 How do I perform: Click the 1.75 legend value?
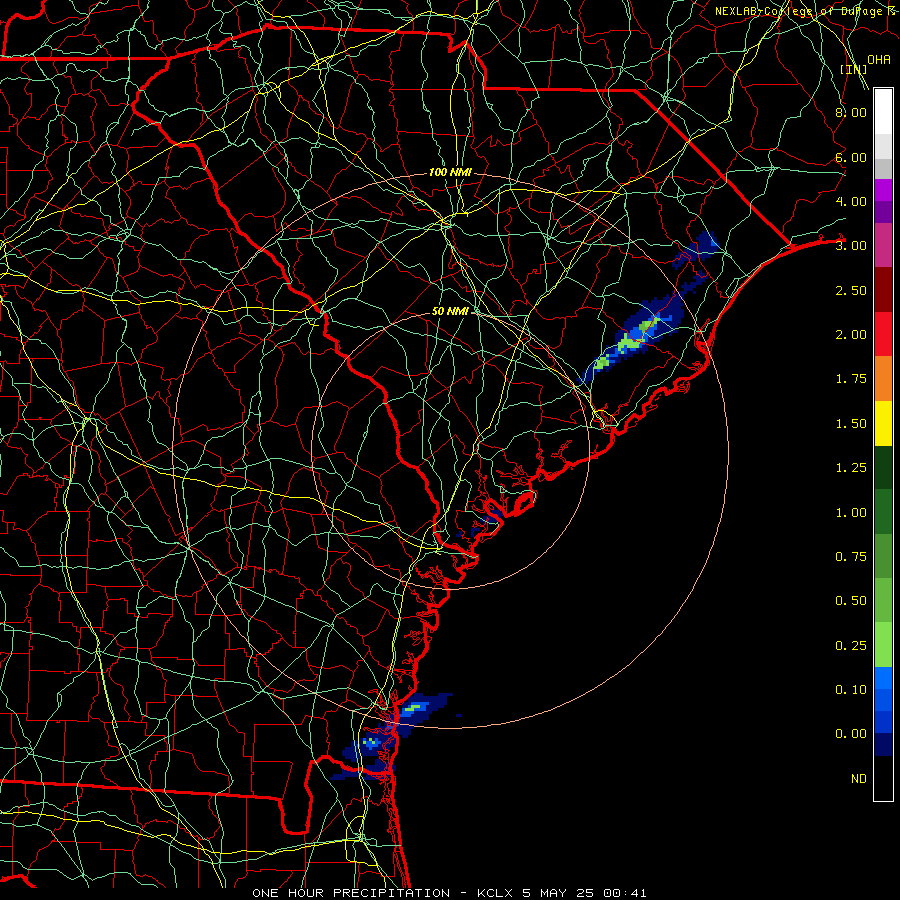pos(851,379)
